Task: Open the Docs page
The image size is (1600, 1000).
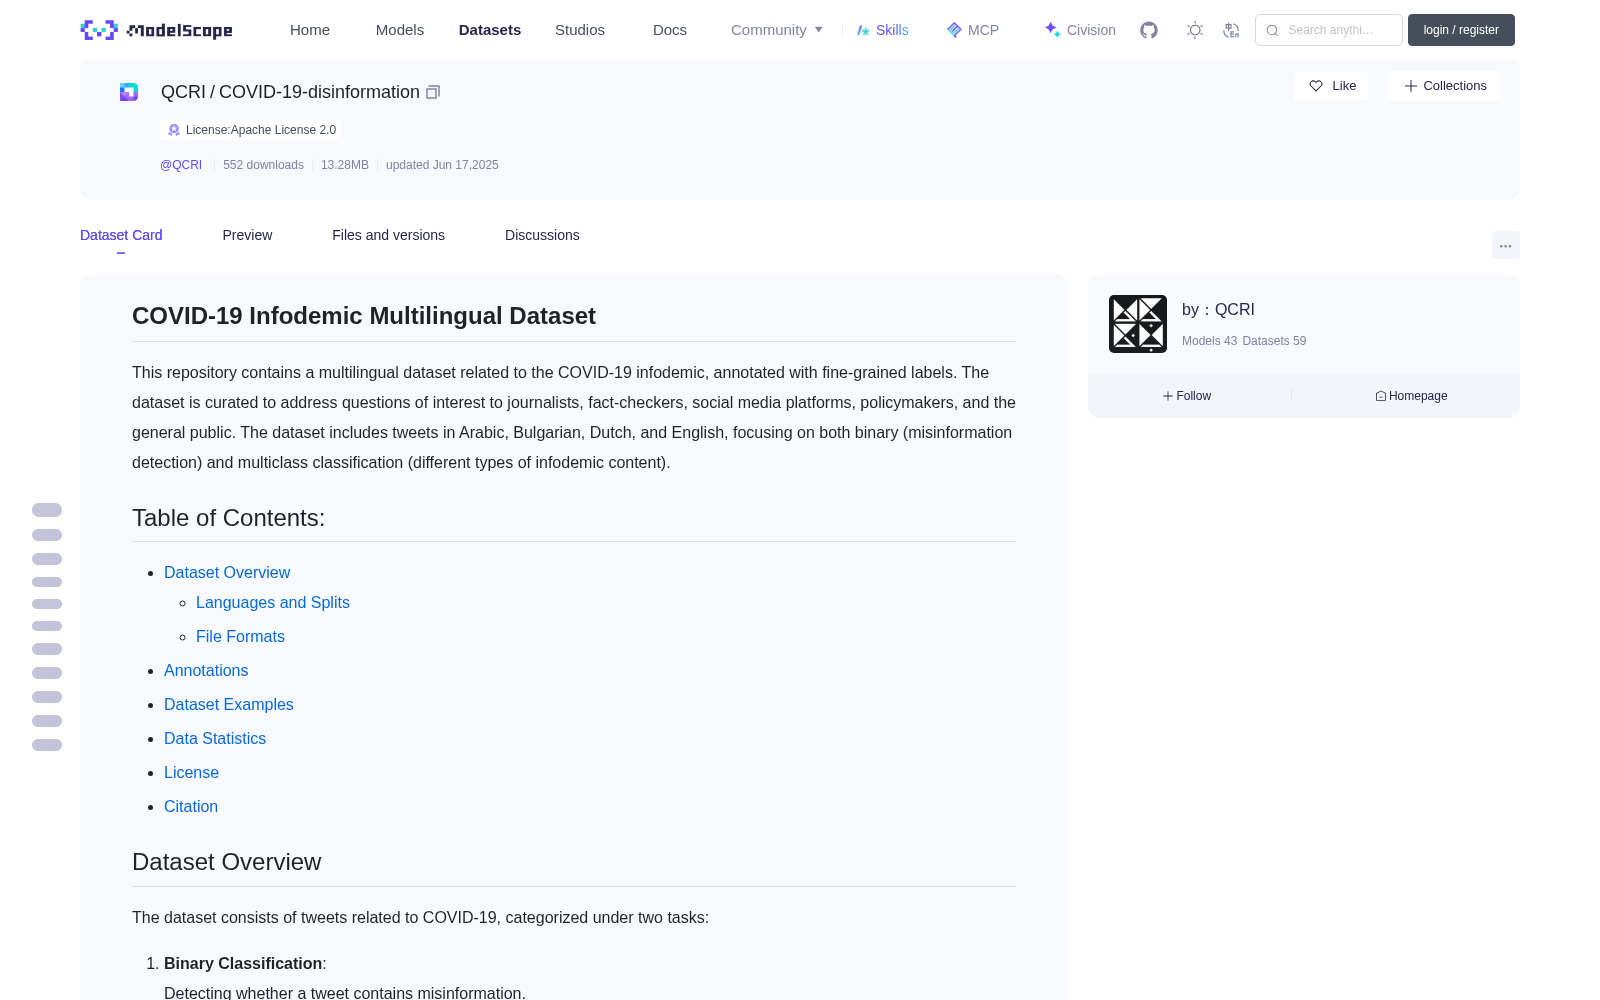Action: click(670, 30)
